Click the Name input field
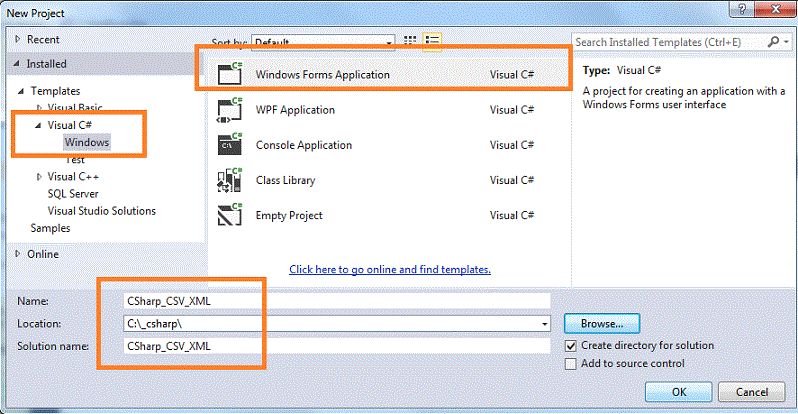This screenshot has width=798, height=414. coord(336,301)
